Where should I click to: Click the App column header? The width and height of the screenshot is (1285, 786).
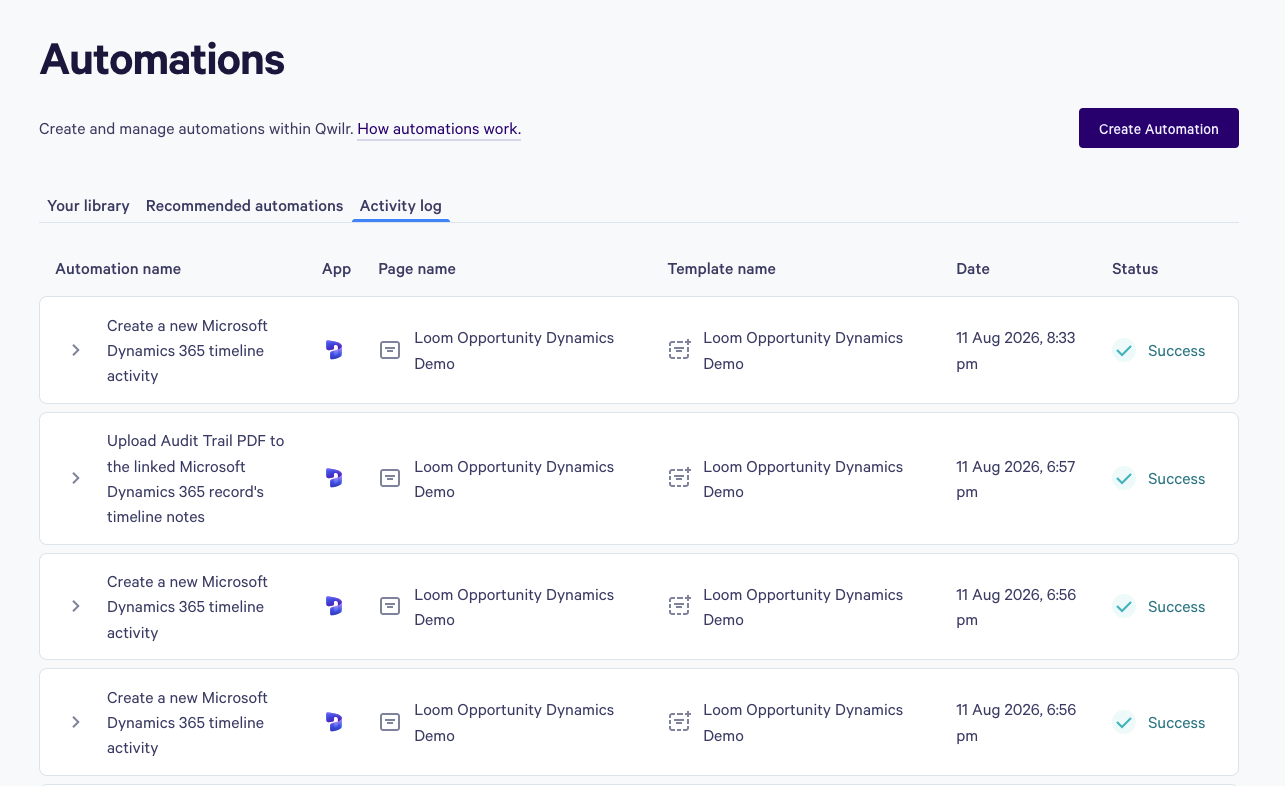(336, 268)
